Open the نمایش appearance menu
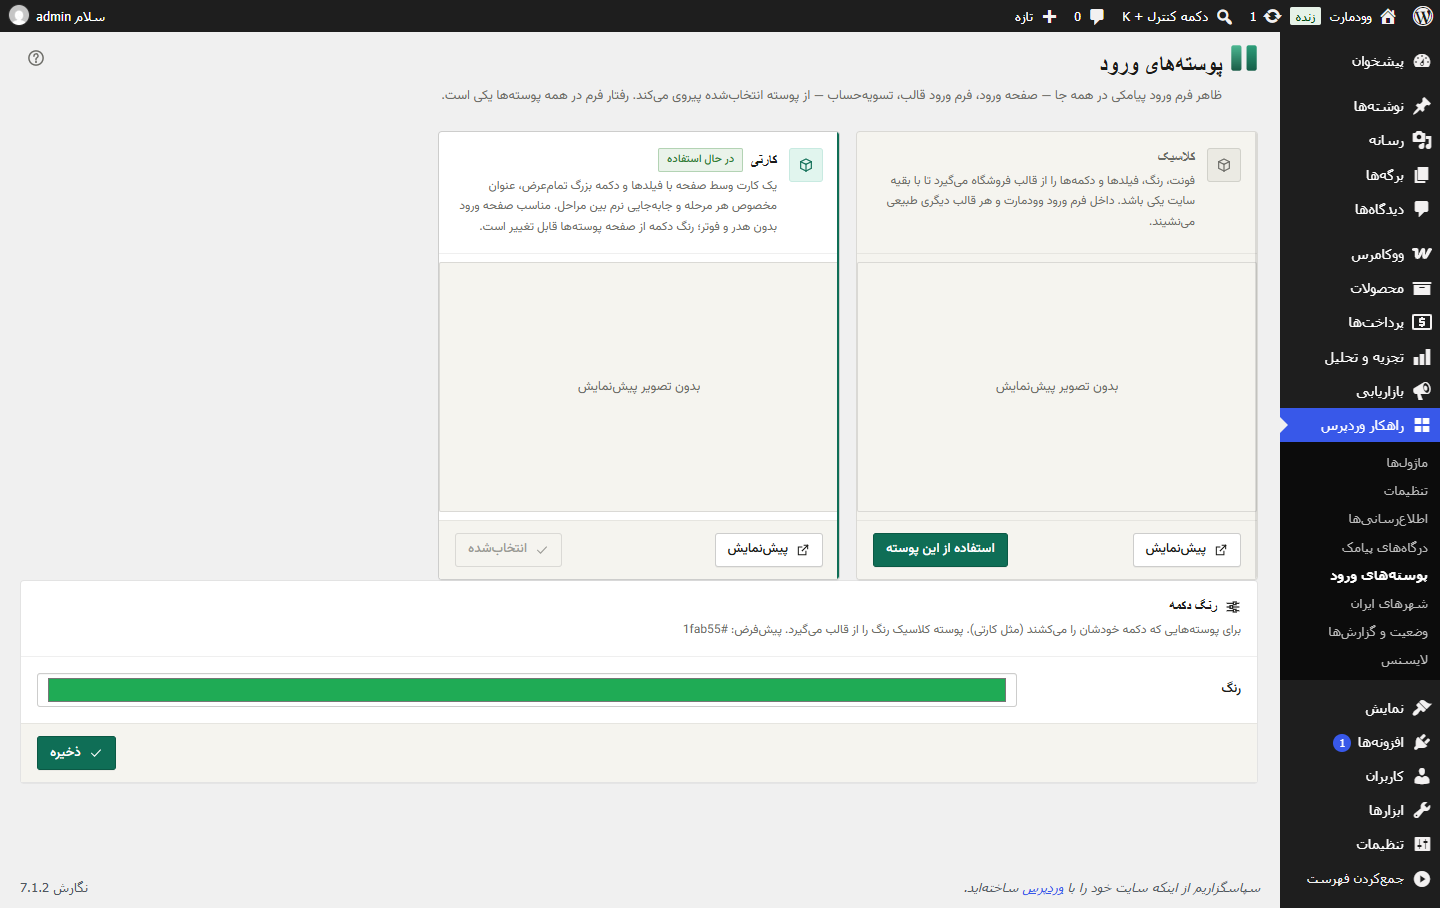The height and width of the screenshot is (908, 1440). point(1360,708)
